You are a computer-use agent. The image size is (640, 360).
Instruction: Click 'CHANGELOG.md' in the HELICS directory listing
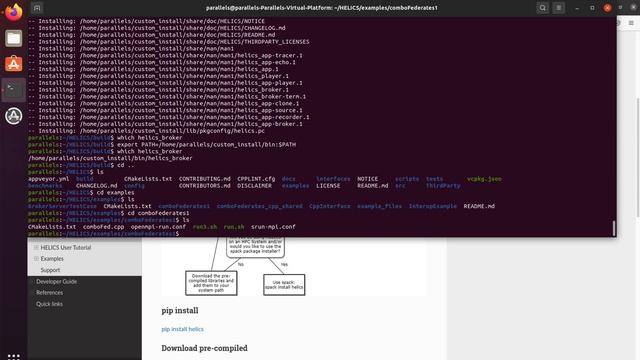(x=96, y=186)
